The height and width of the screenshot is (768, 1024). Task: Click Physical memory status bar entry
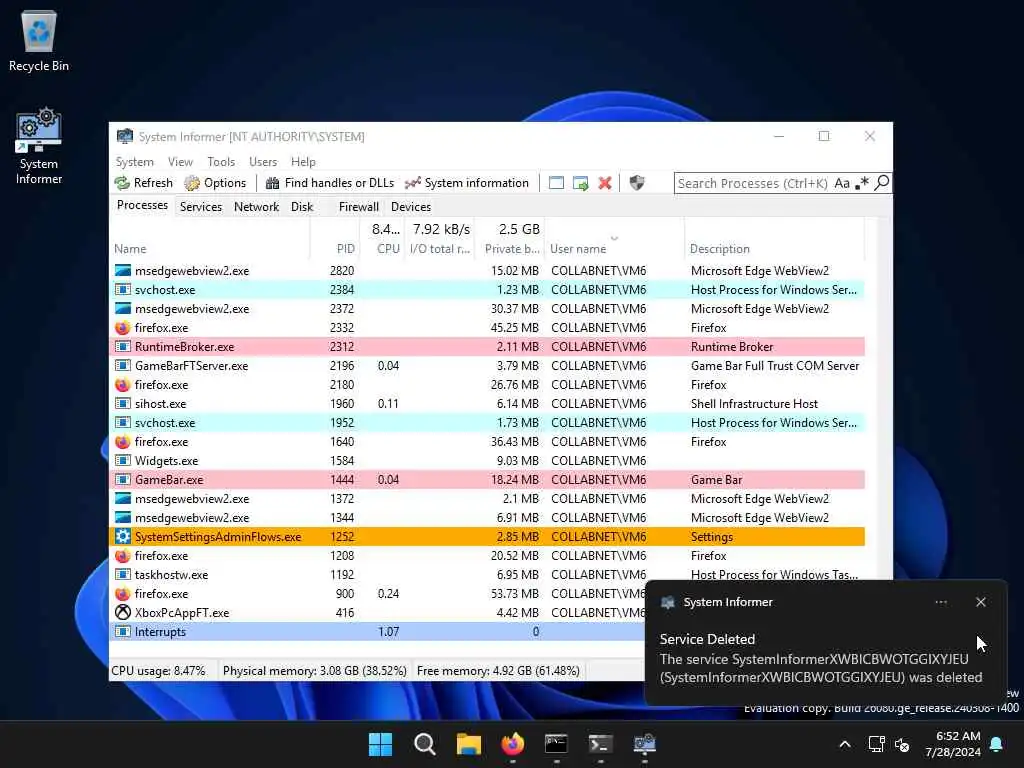pos(314,671)
